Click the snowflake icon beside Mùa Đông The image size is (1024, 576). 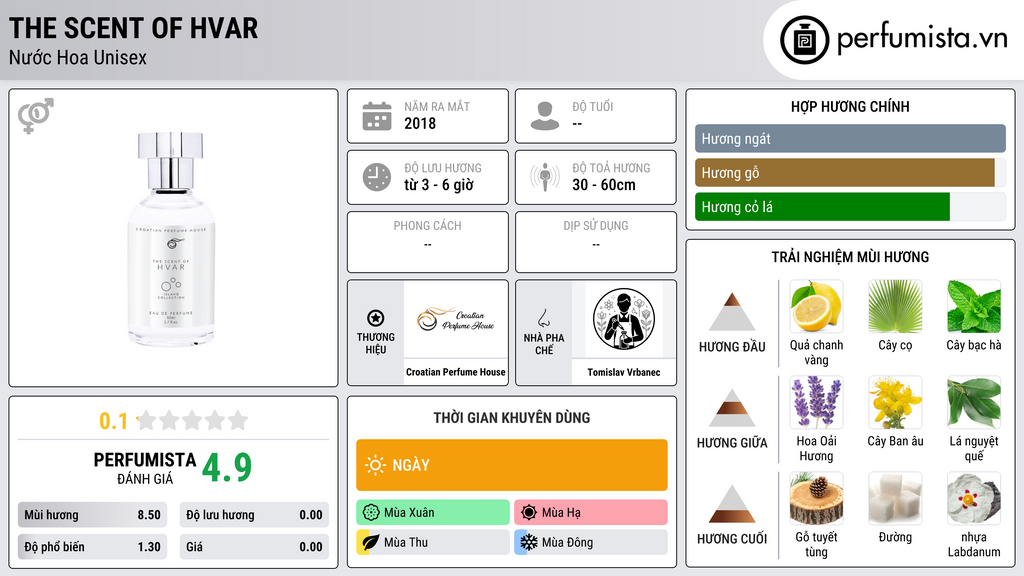click(x=529, y=542)
